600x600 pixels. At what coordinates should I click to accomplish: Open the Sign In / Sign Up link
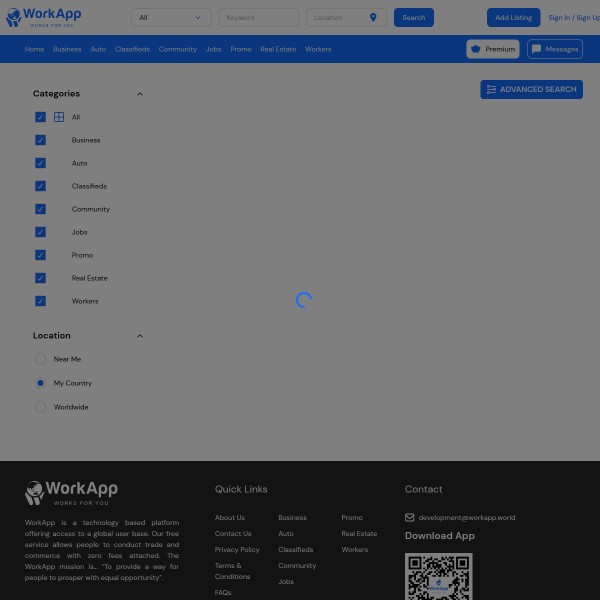(x=574, y=18)
